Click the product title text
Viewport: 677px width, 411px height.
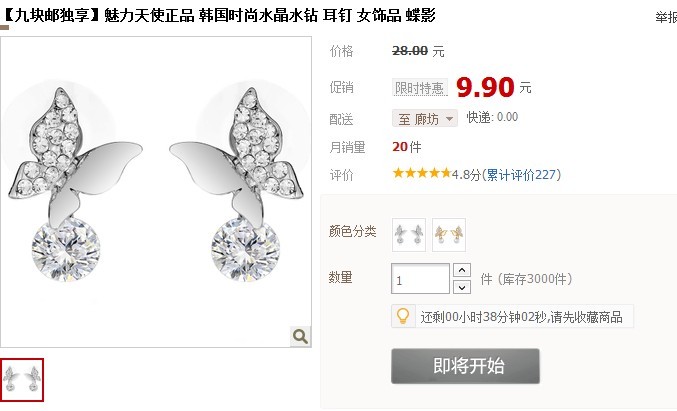click(x=219, y=15)
